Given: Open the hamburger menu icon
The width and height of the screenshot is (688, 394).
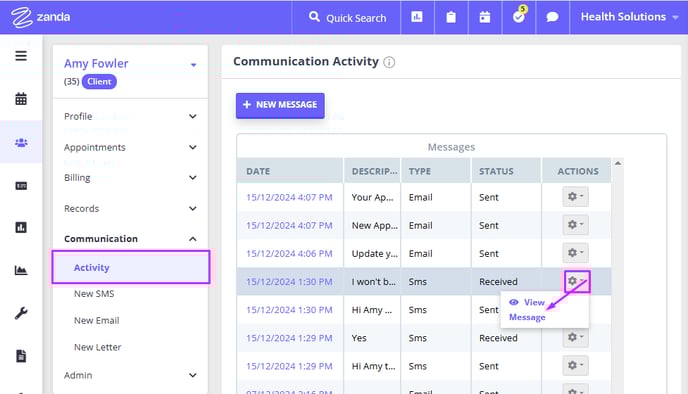Looking at the screenshot, I should pos(21,56).
